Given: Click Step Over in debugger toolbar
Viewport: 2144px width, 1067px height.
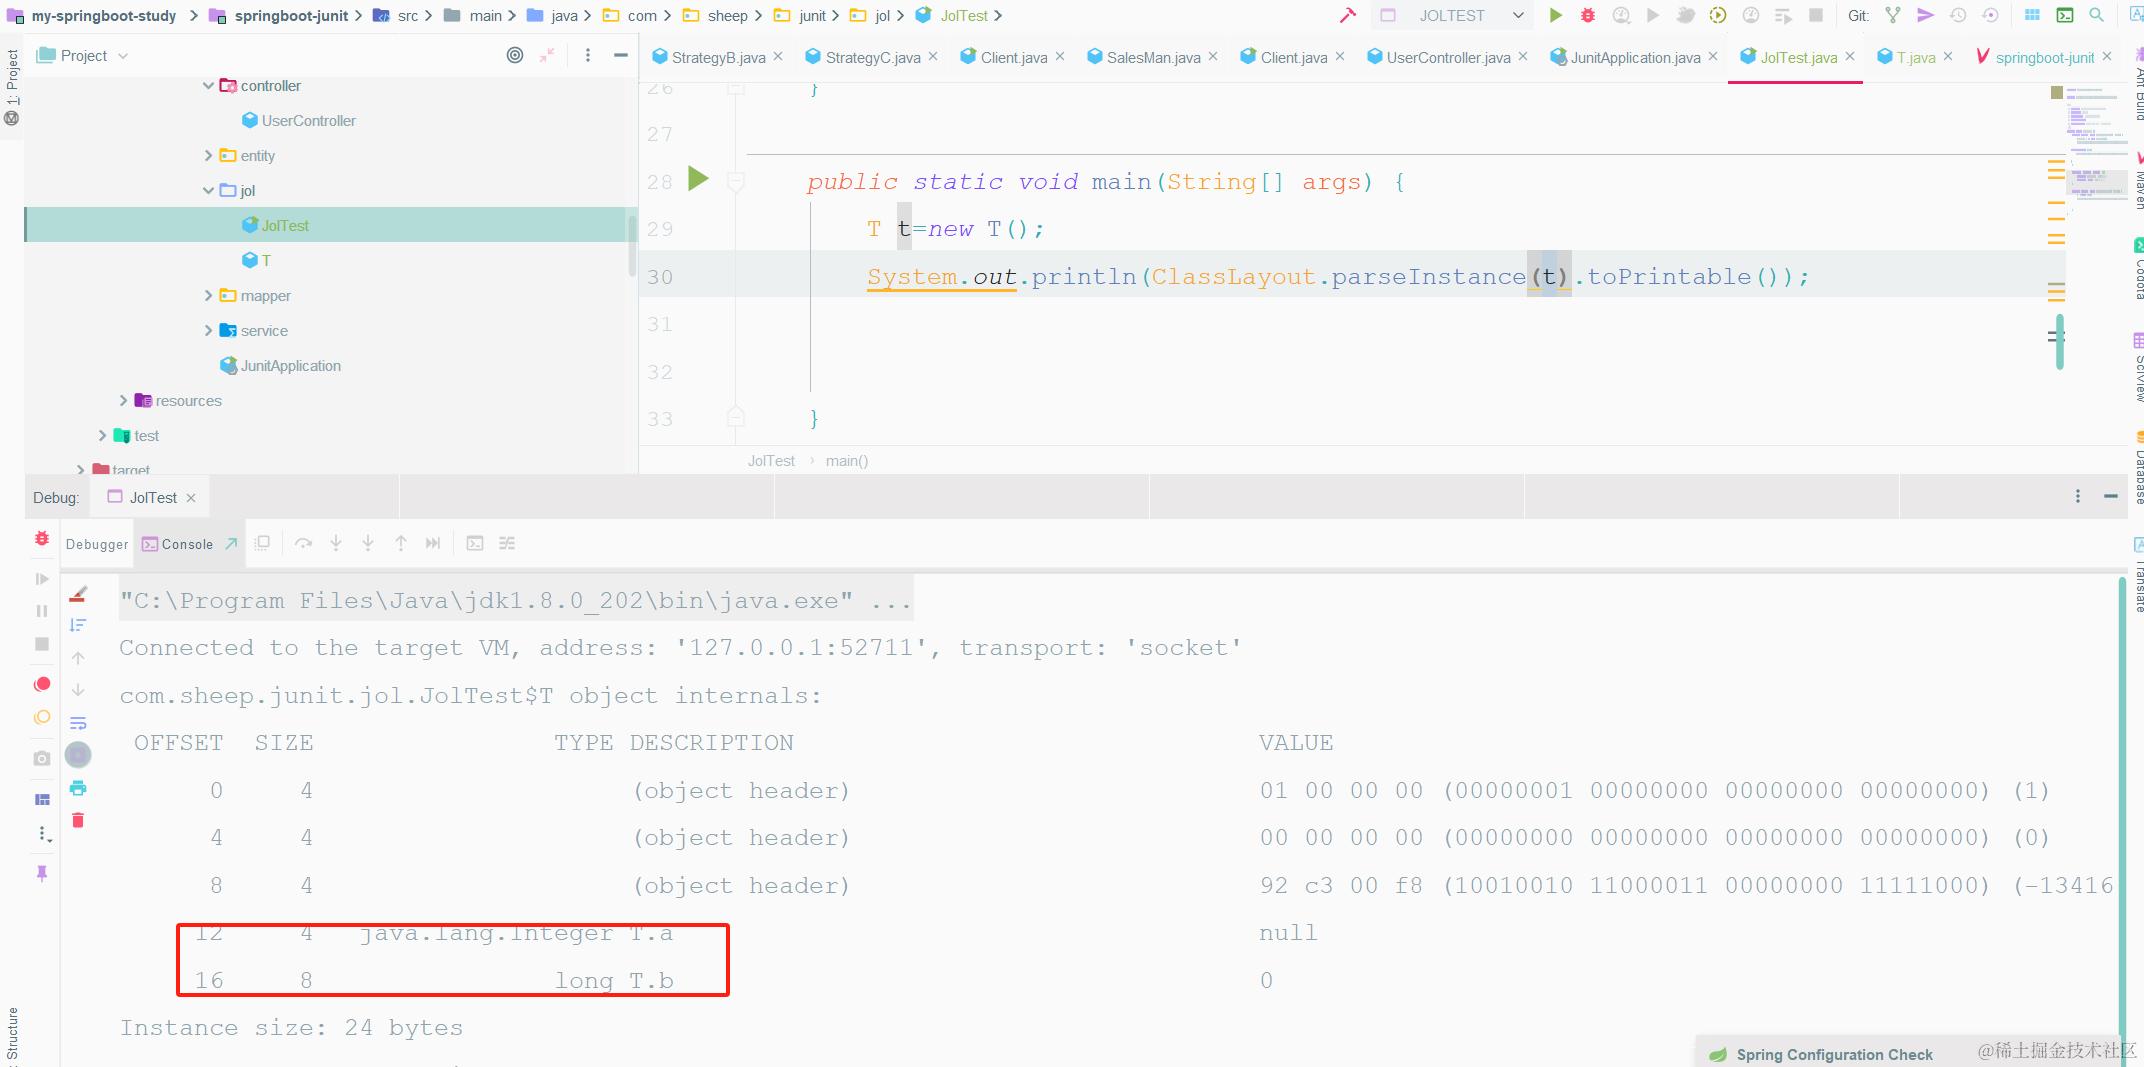Looking at the screenshot, I should tap(303, 543).
